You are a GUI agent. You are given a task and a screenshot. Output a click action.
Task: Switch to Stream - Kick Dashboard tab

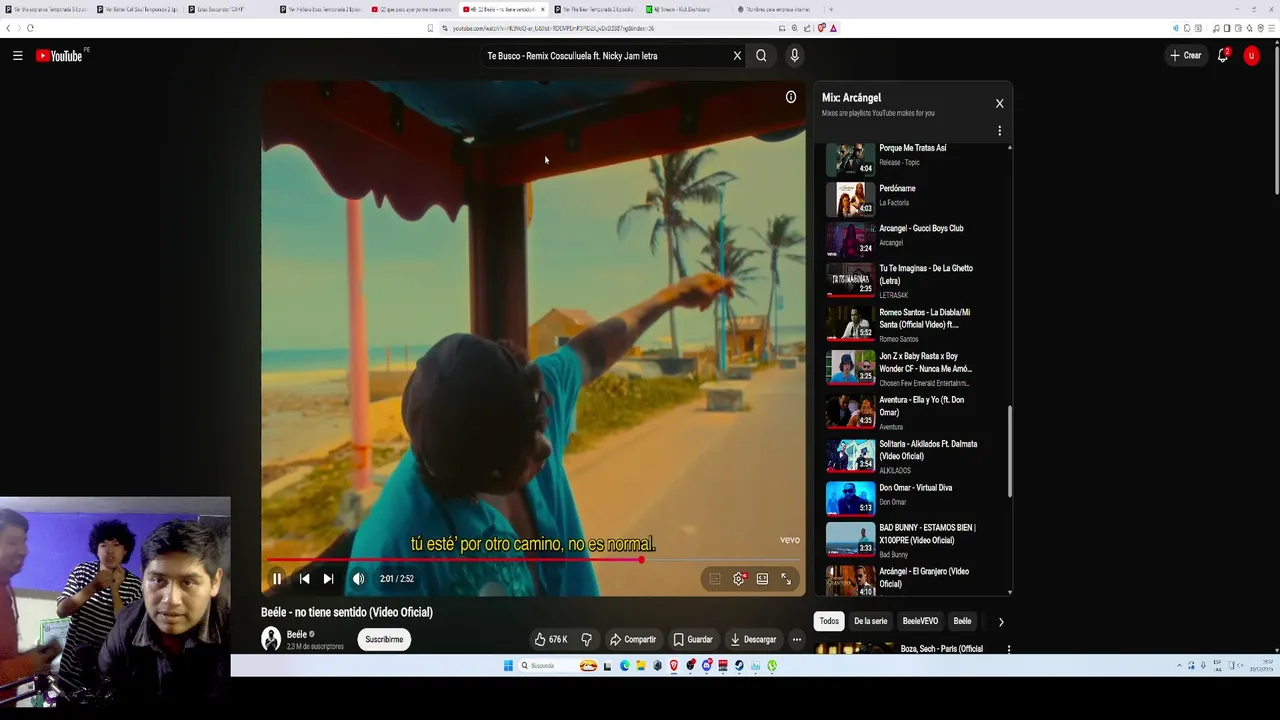686,9
